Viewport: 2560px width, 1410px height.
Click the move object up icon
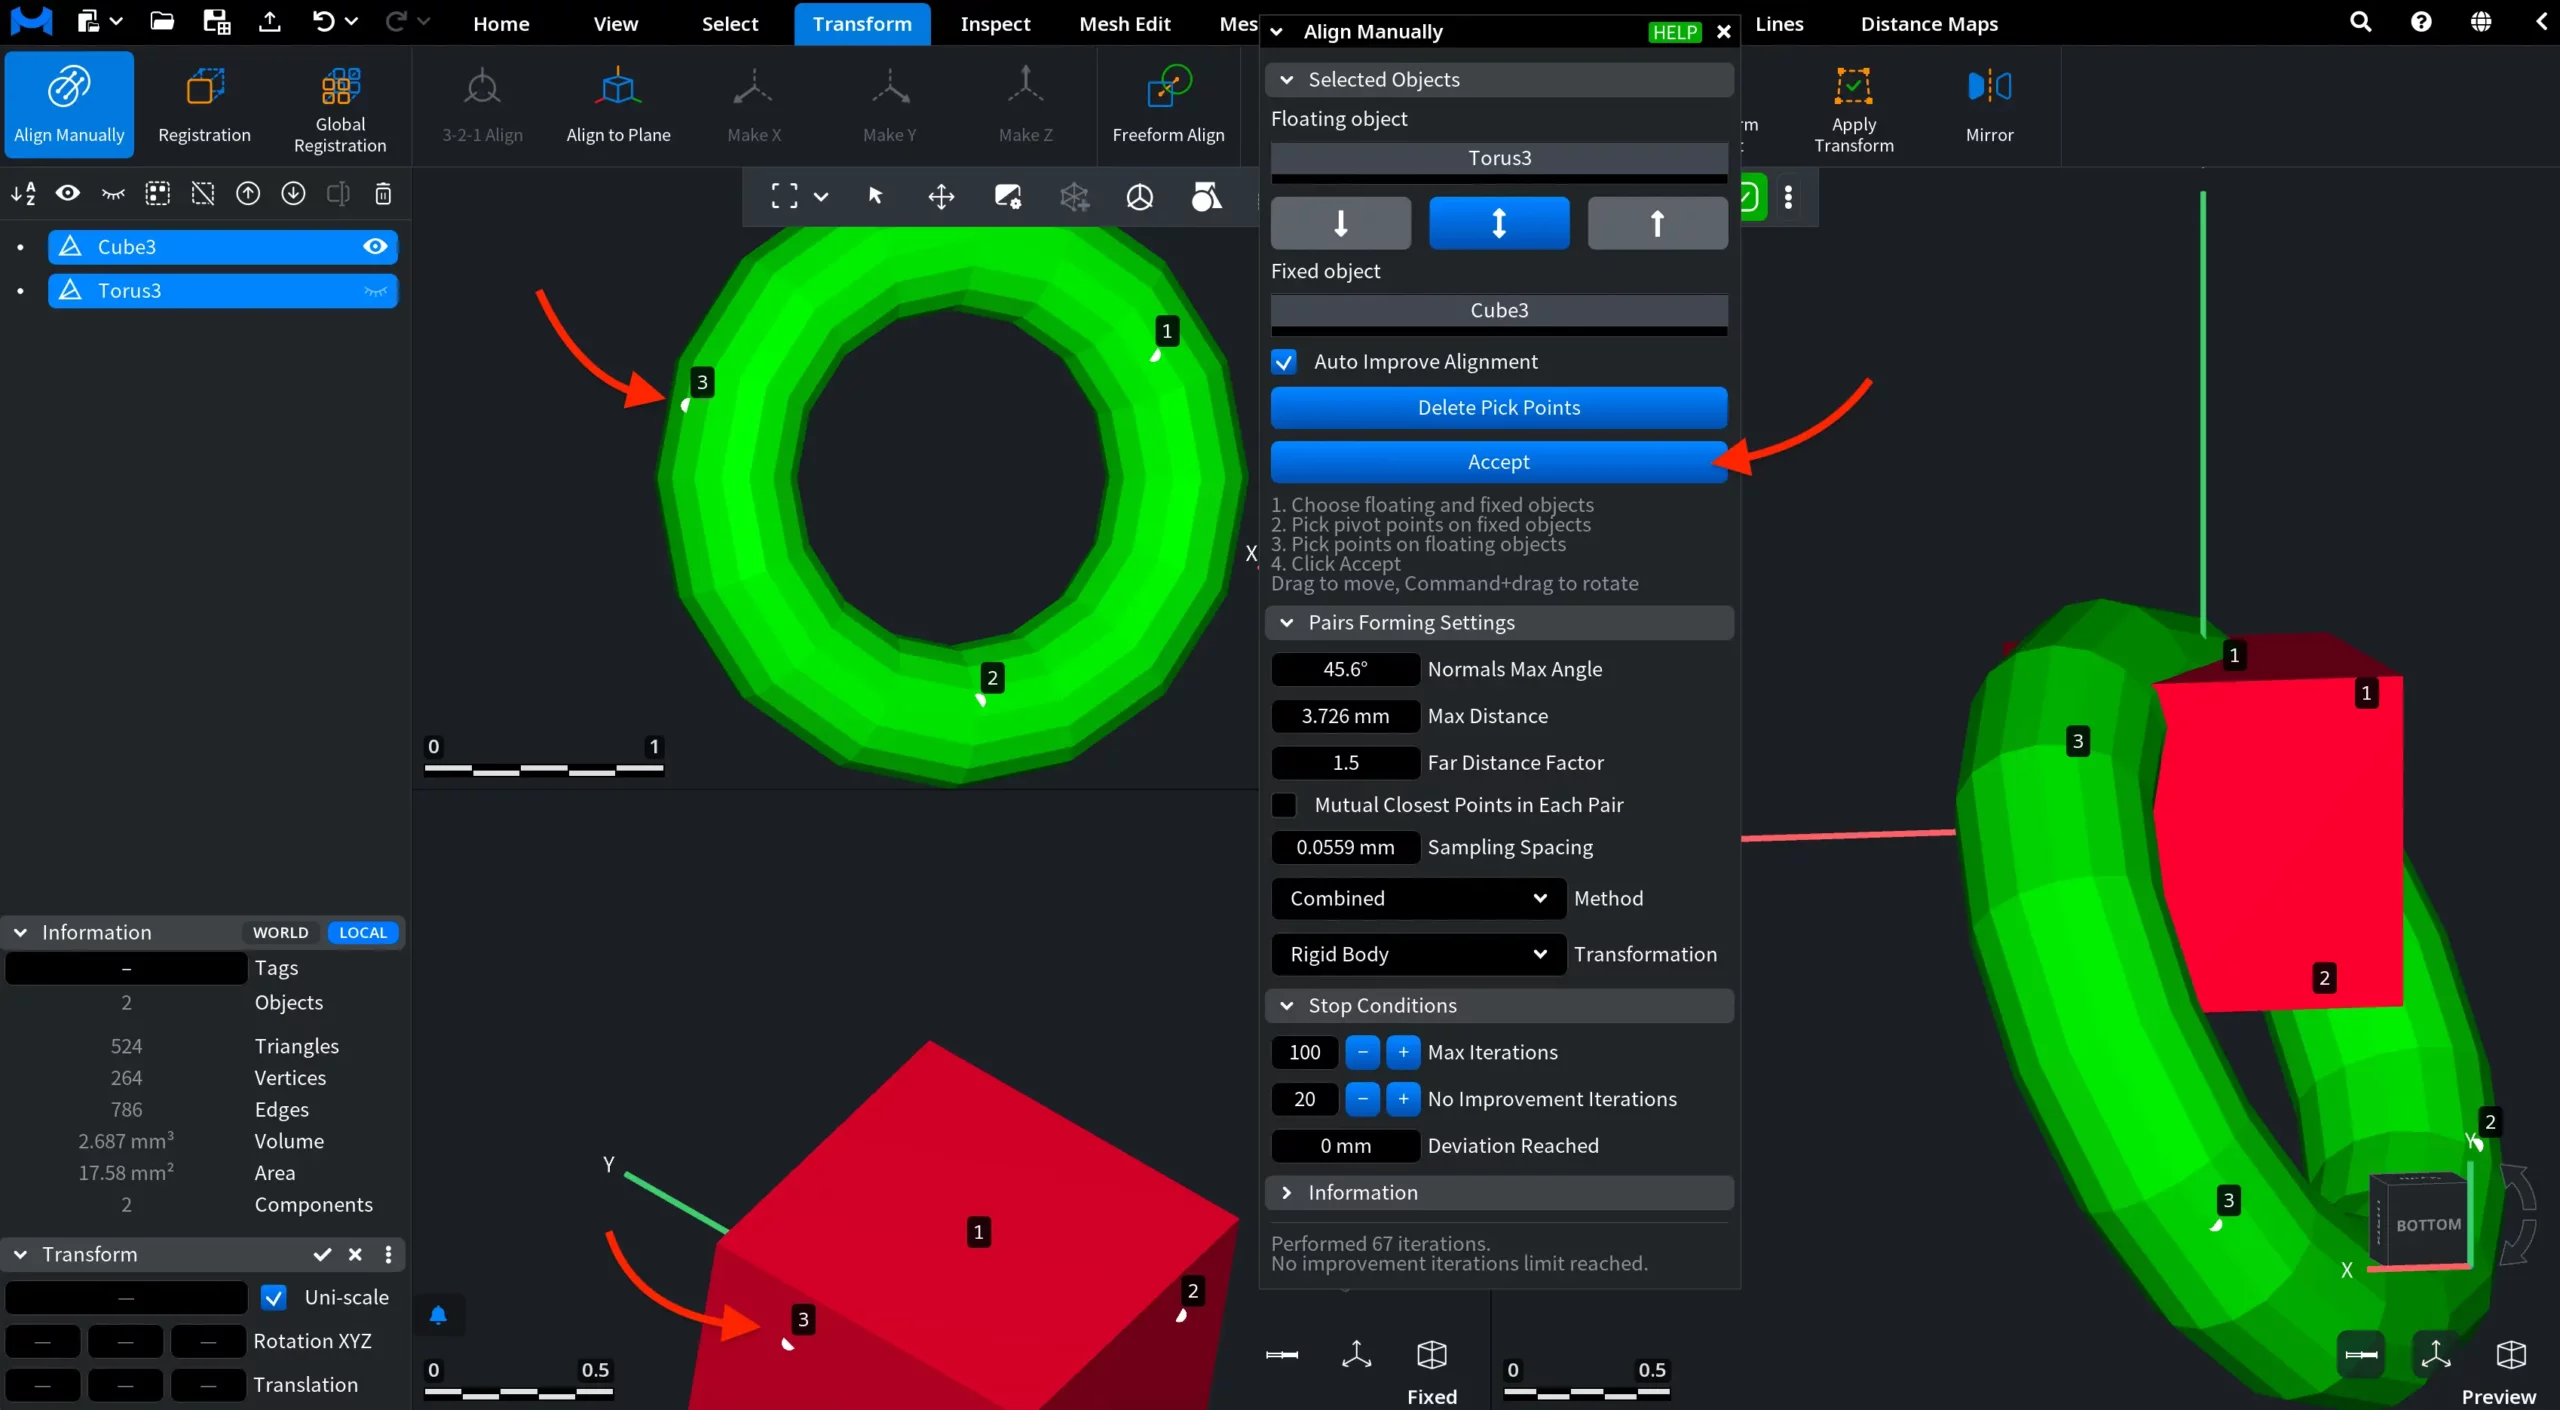[248, 194]
